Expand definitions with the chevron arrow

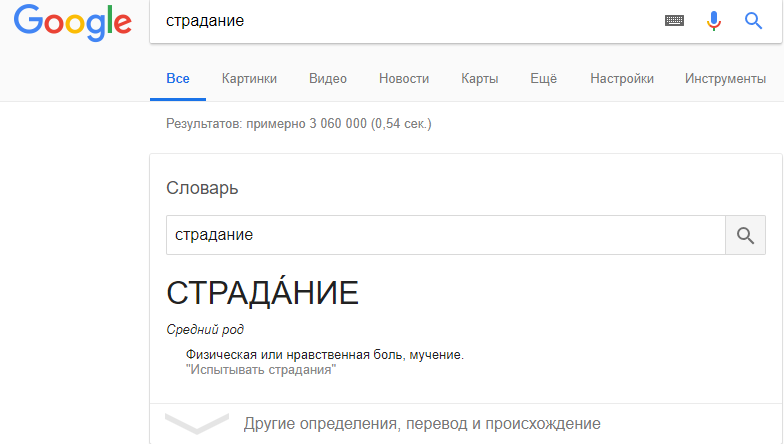tap(197, 424)
